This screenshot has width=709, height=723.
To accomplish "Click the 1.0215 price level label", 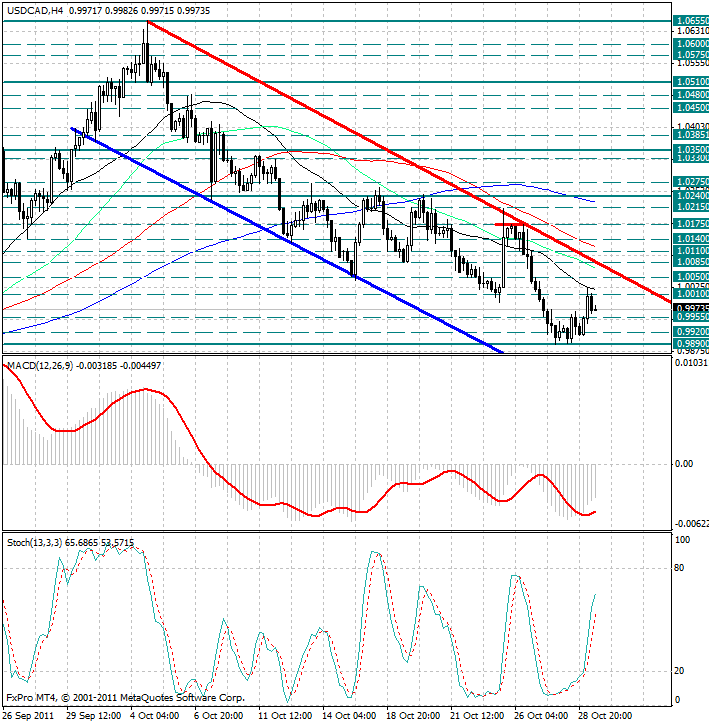I will pos(691,207).
